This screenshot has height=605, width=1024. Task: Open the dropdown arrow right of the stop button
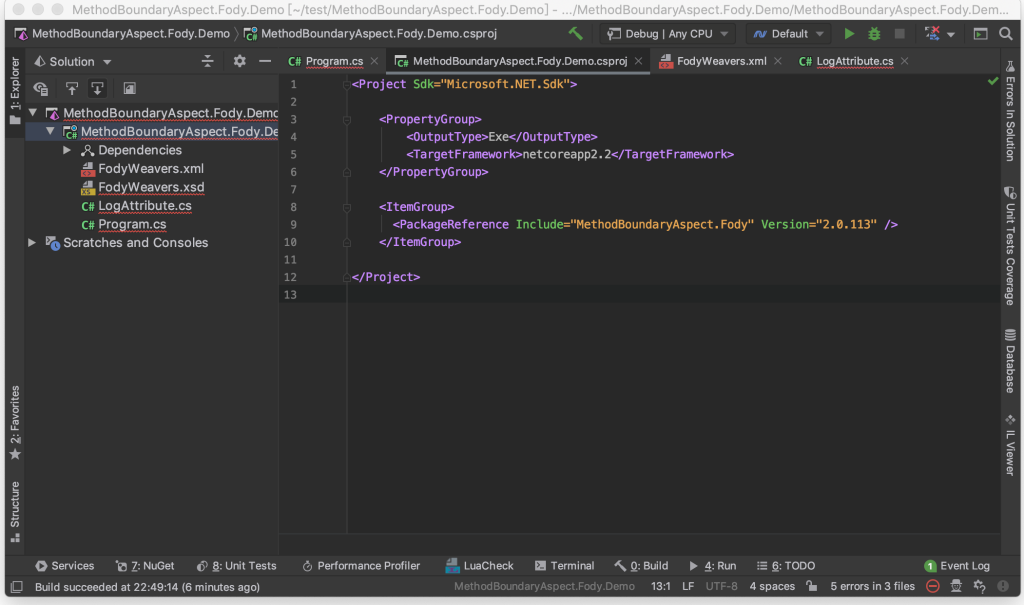click(x=951, y=34)
